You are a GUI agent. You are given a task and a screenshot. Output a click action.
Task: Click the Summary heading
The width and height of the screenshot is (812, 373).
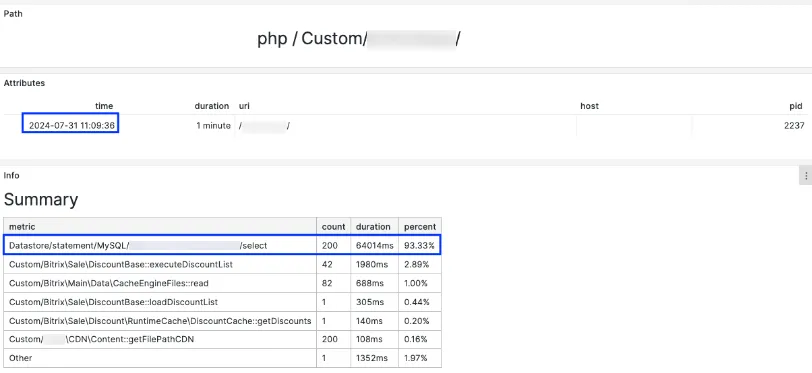[x=41, y=199]
